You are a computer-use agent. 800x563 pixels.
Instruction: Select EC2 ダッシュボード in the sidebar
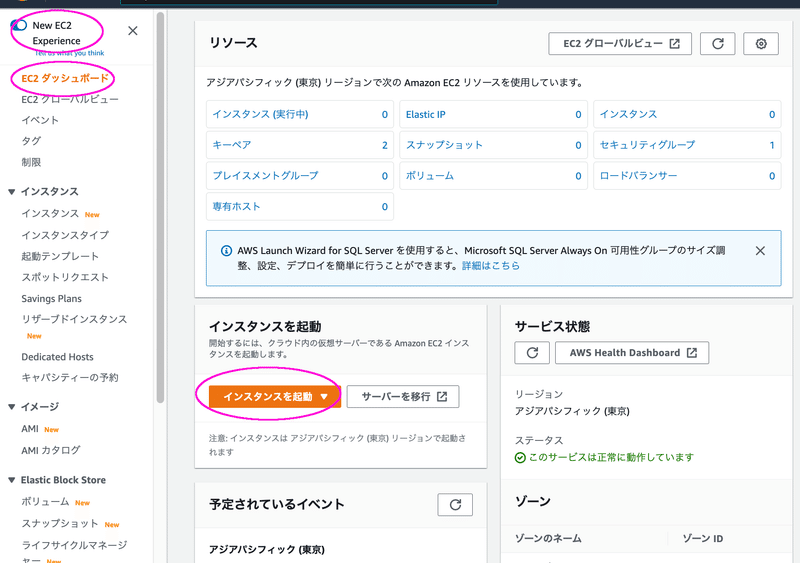(x=65, y=78)
